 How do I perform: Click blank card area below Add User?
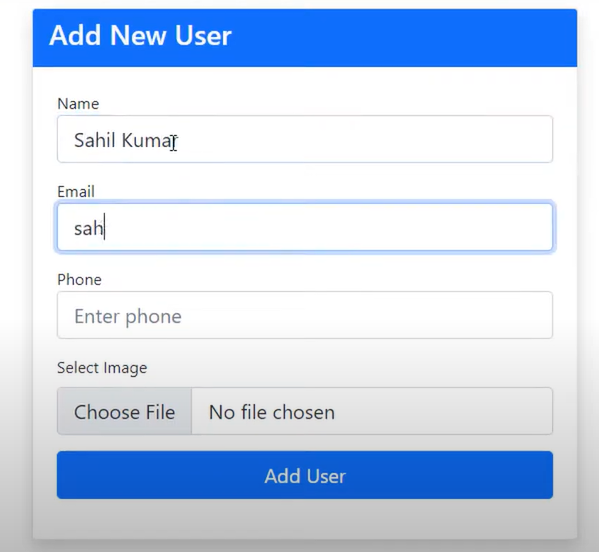(x=304, y=519)
